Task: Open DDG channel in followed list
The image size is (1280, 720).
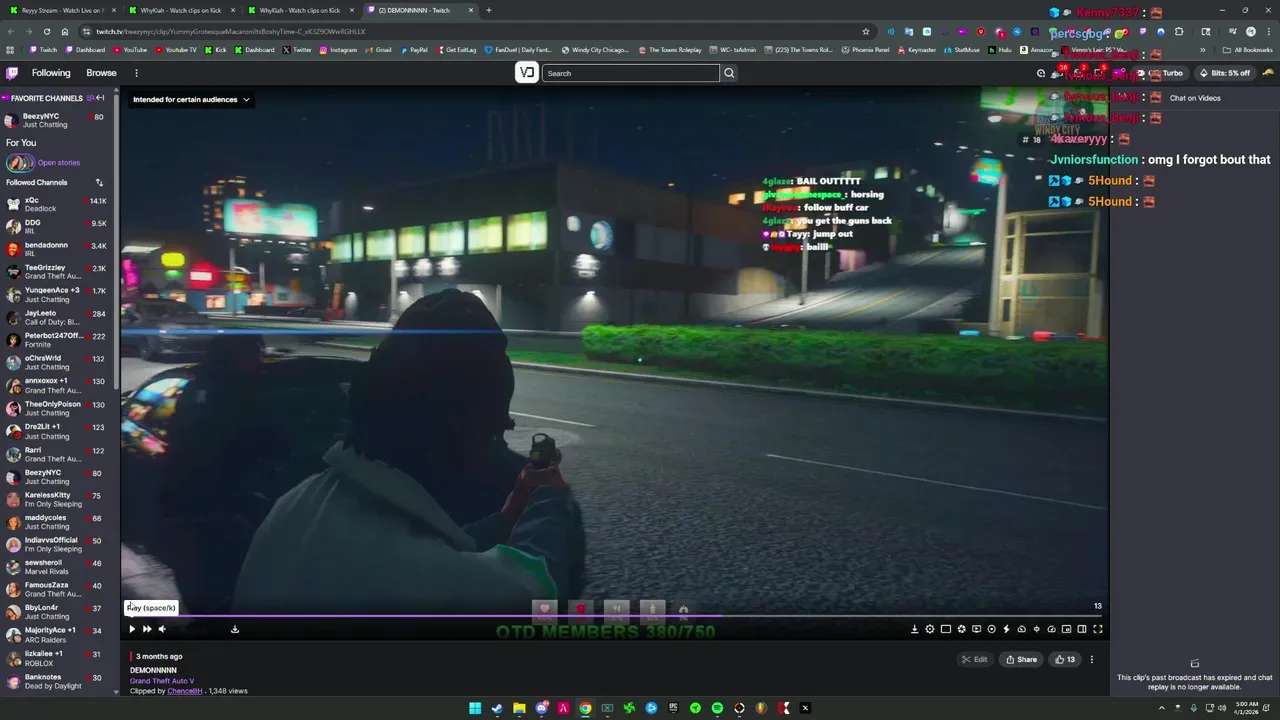Action: coord(57,227)
